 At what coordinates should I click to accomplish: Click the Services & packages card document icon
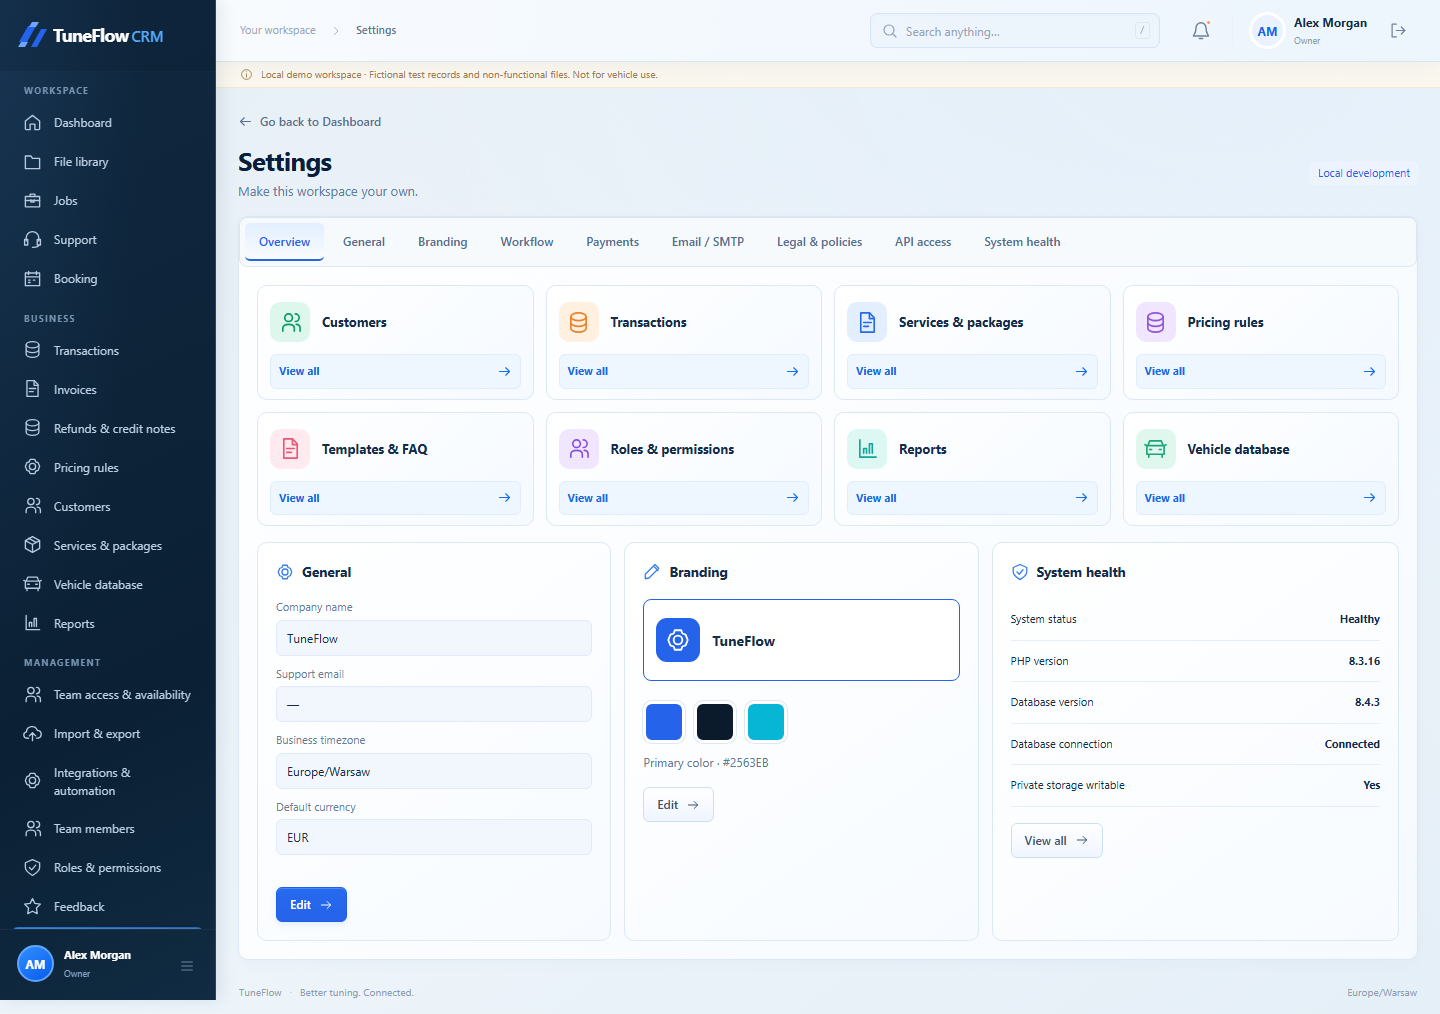(867, 322)
